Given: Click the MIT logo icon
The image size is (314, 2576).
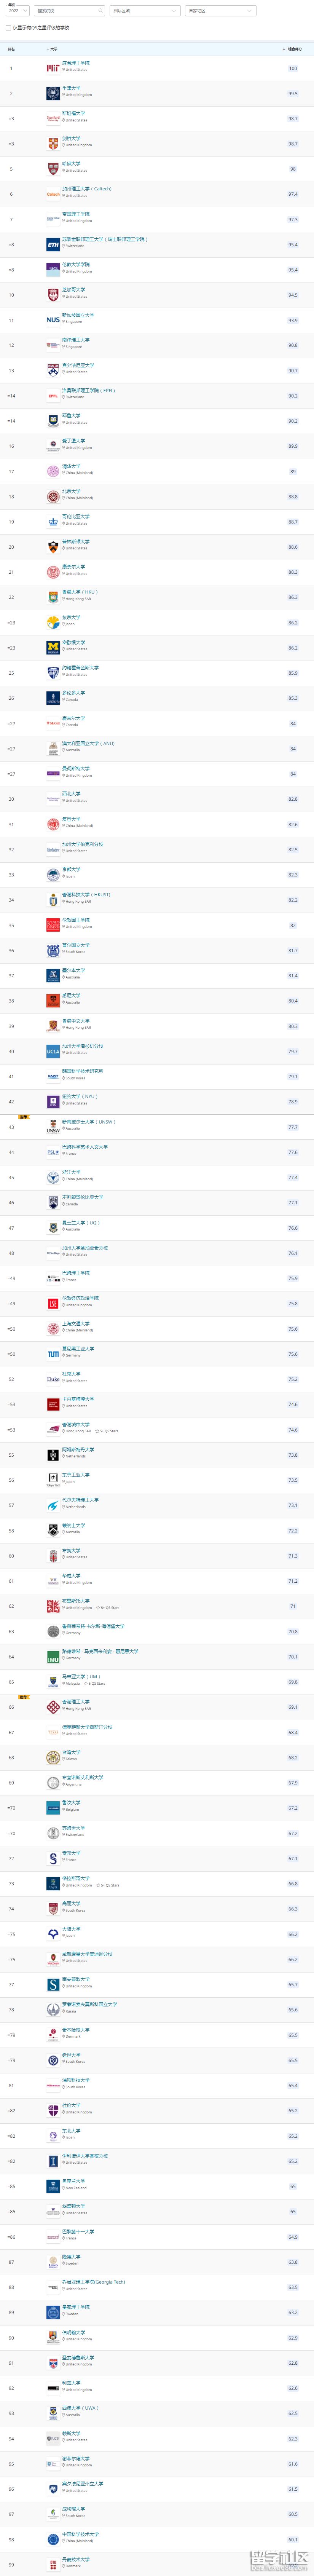Looking at the screenshot, I should pos(53,68).
